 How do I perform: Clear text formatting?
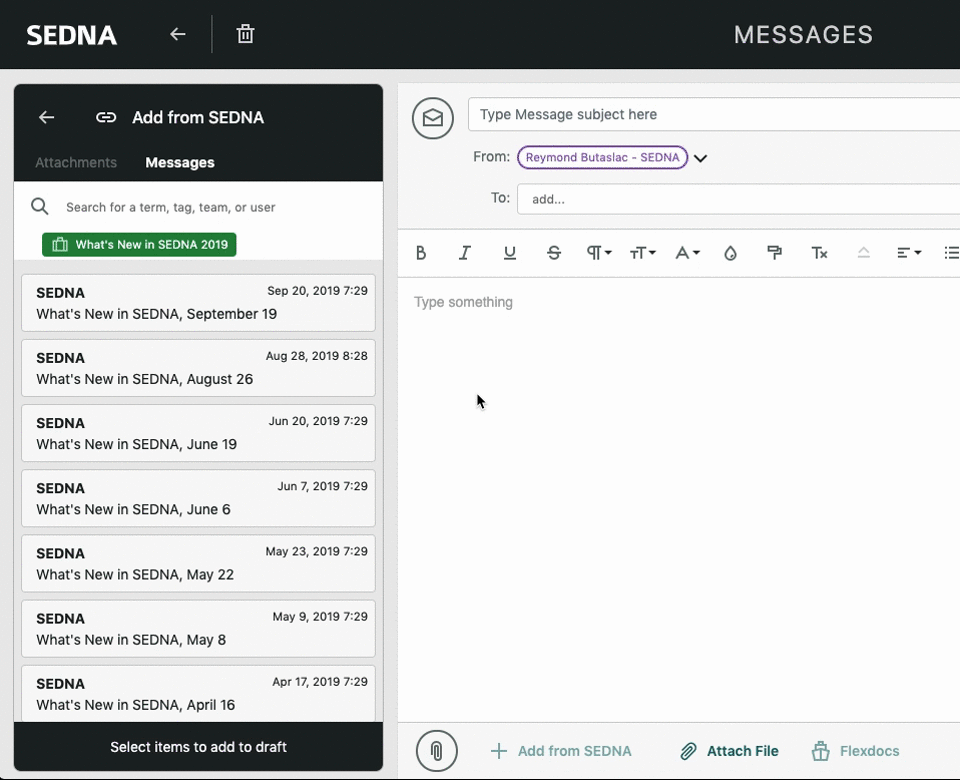click(x=819, y=253)
